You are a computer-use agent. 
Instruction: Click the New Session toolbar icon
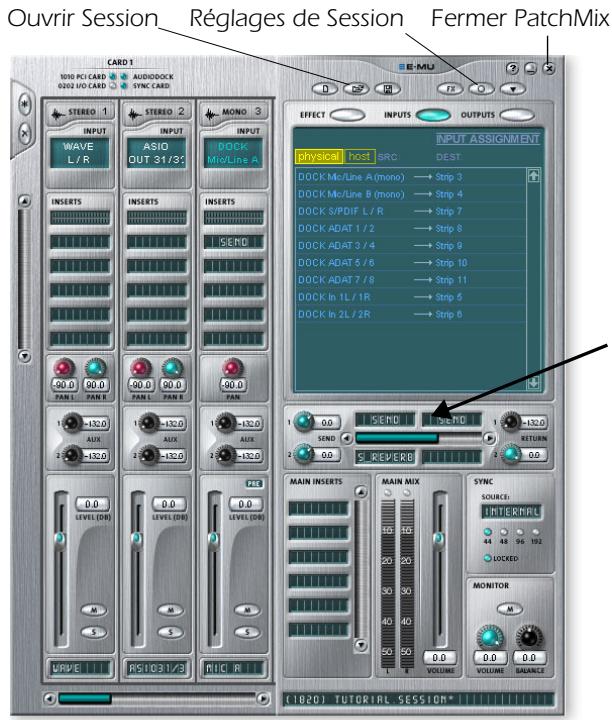[x=325, y=89]
